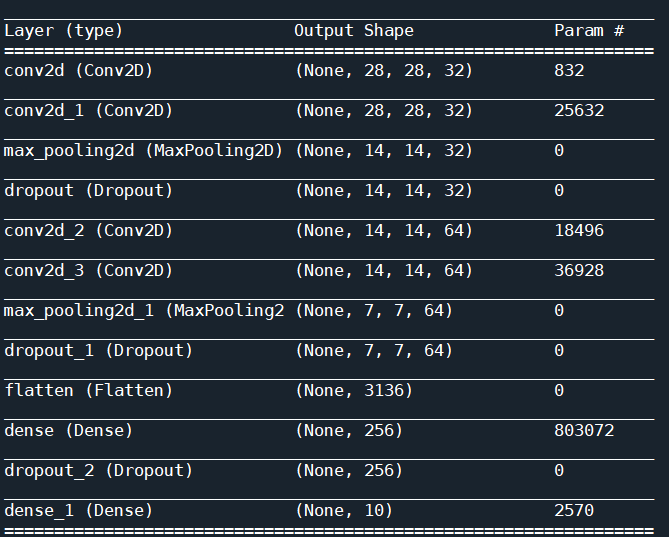Image resolution: width=669 pixels, height=537 pixels.
Task: Select the 'conv2d_3 (Conv2D)' layer name
Action: [x=88, y=271]
